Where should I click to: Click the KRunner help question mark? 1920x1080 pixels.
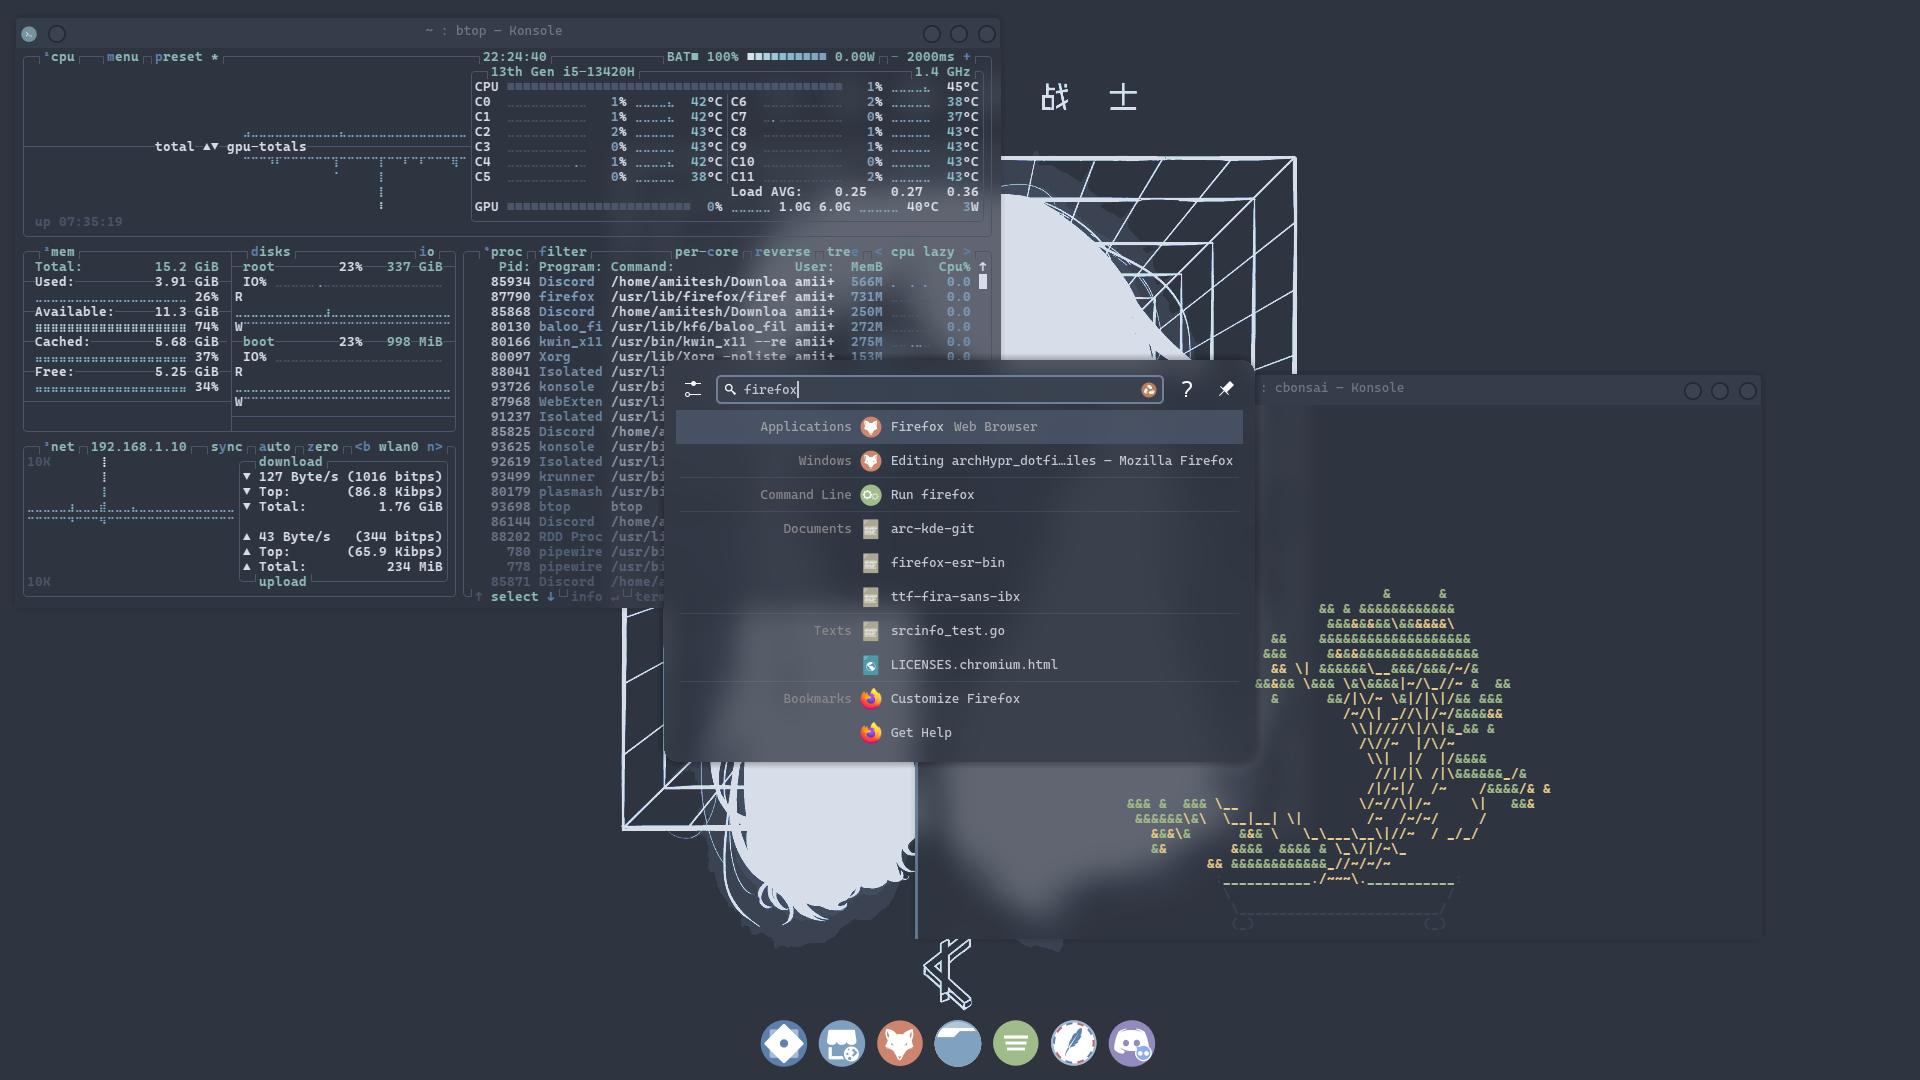[1187, 389]
